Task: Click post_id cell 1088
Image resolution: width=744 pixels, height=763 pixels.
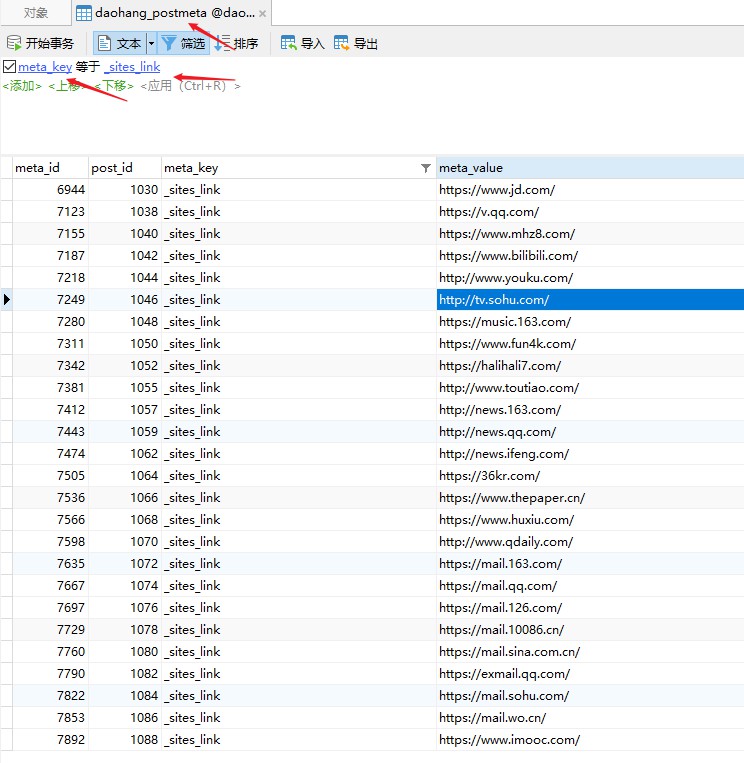Action: (125, 740)
